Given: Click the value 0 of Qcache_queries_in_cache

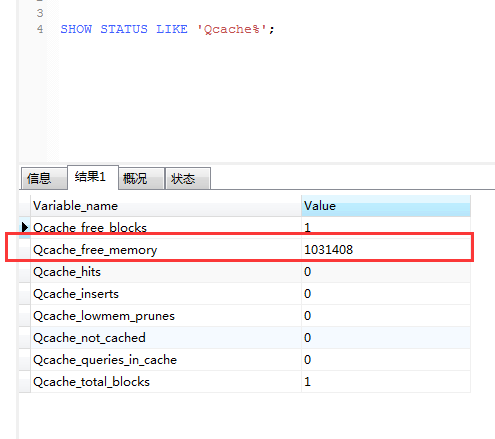Looking at the screenshot, I should [x=386, y=360].
